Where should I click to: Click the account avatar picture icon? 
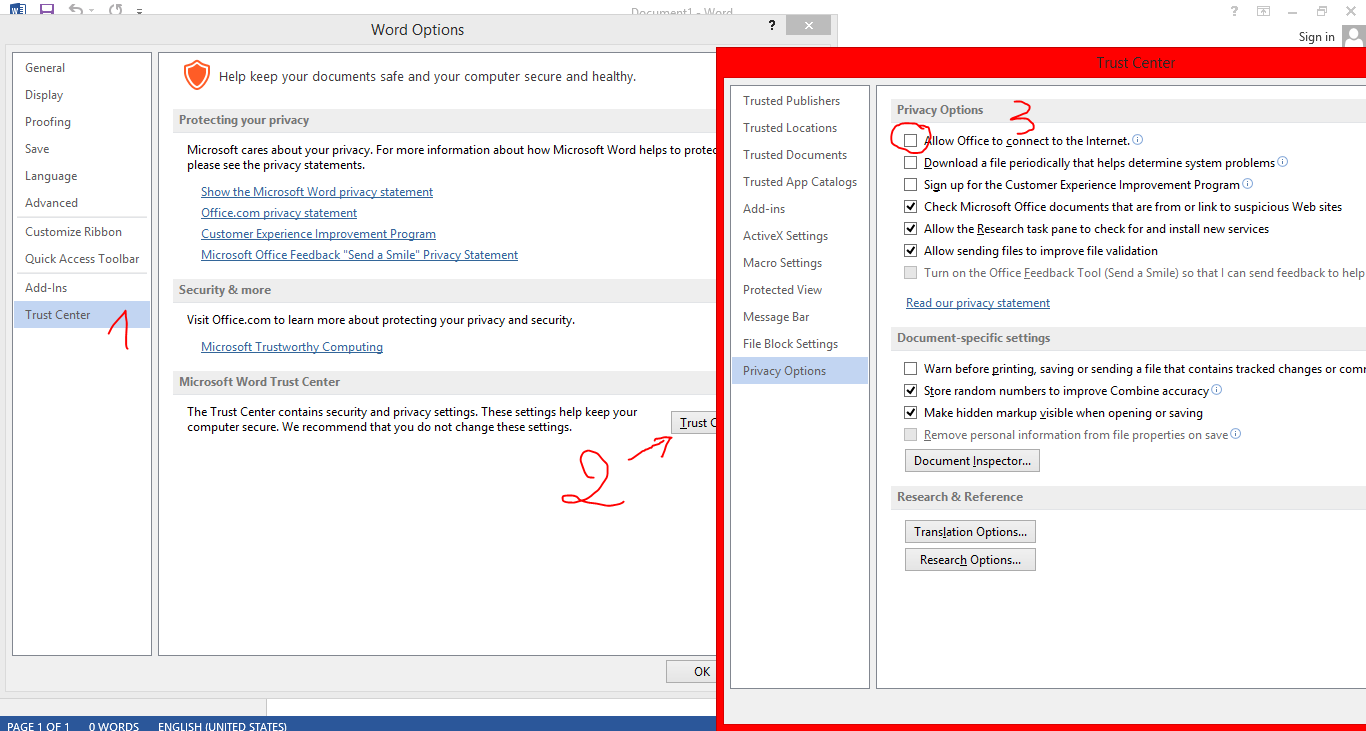coord(1353,37)
